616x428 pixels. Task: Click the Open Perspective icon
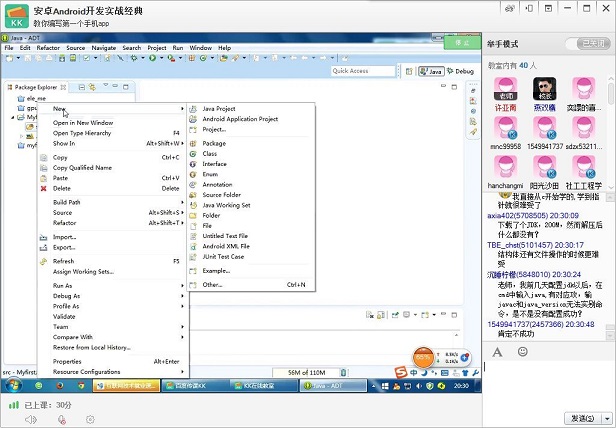tap(409, 71)
